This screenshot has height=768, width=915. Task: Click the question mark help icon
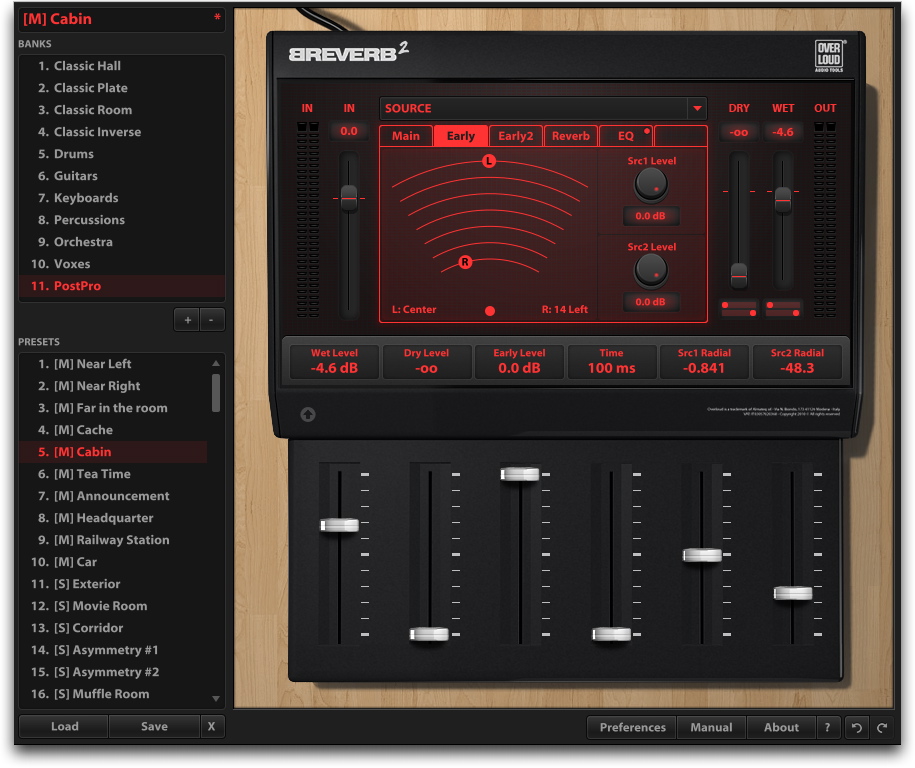[x=827, y=728]
